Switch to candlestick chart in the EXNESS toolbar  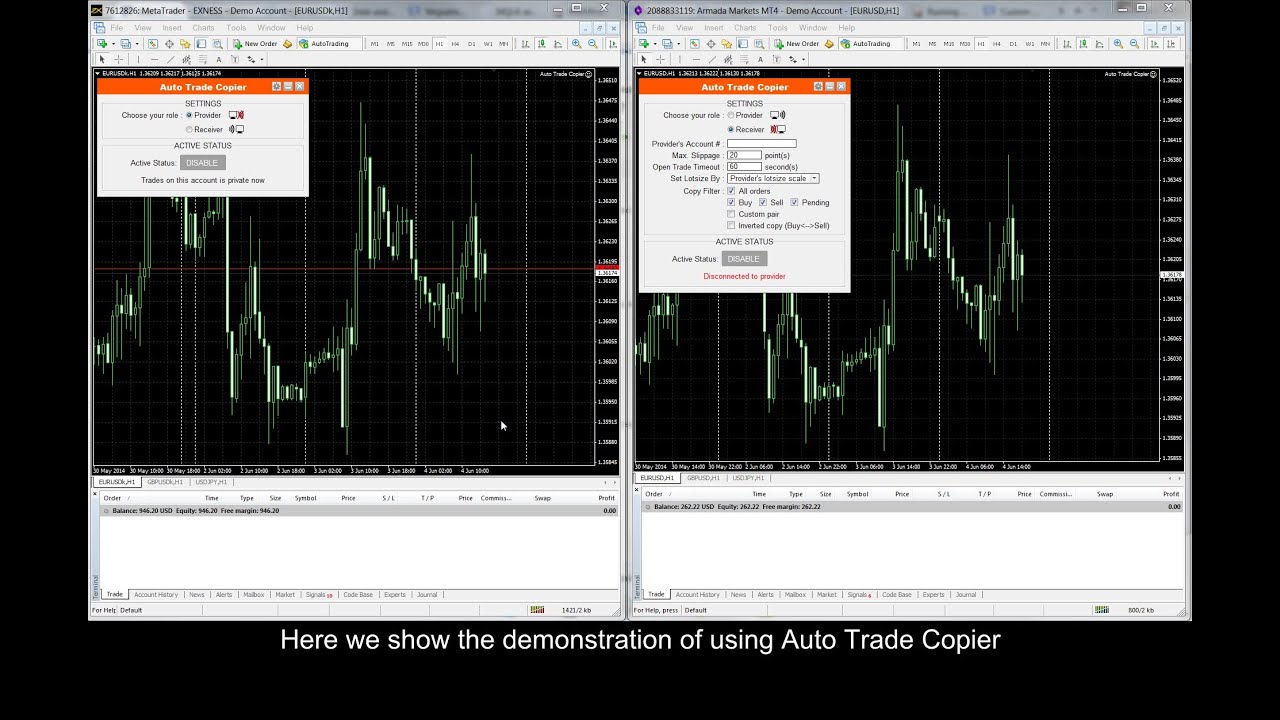pos(540,44)
